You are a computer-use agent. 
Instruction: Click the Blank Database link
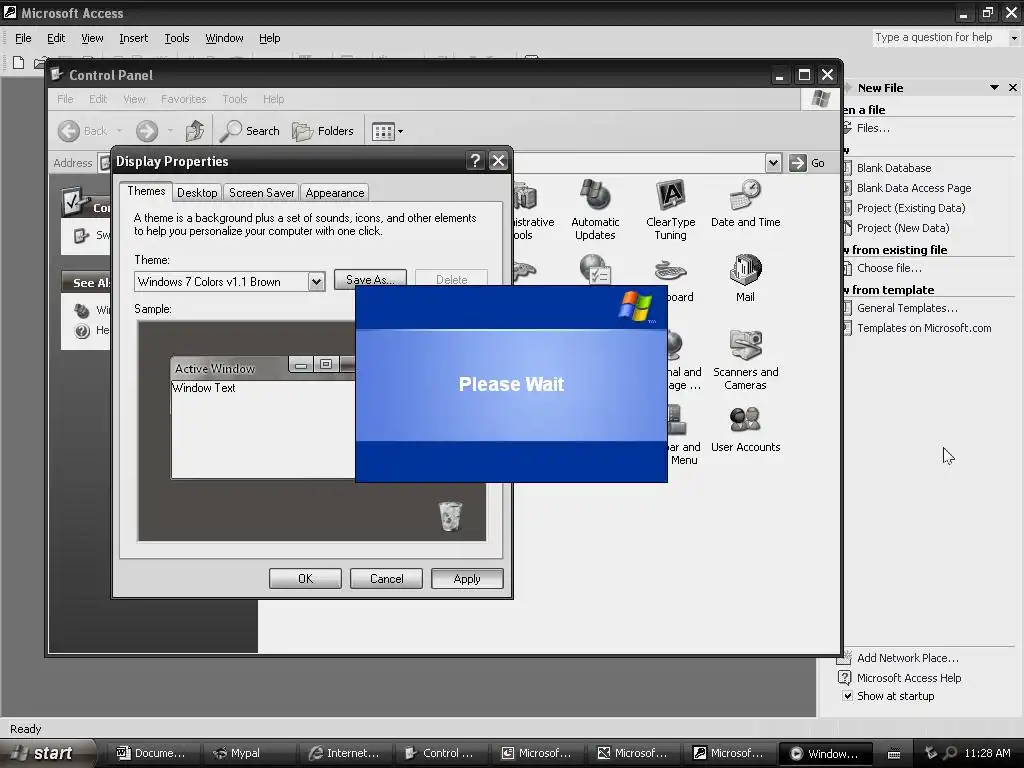[893, 168]
